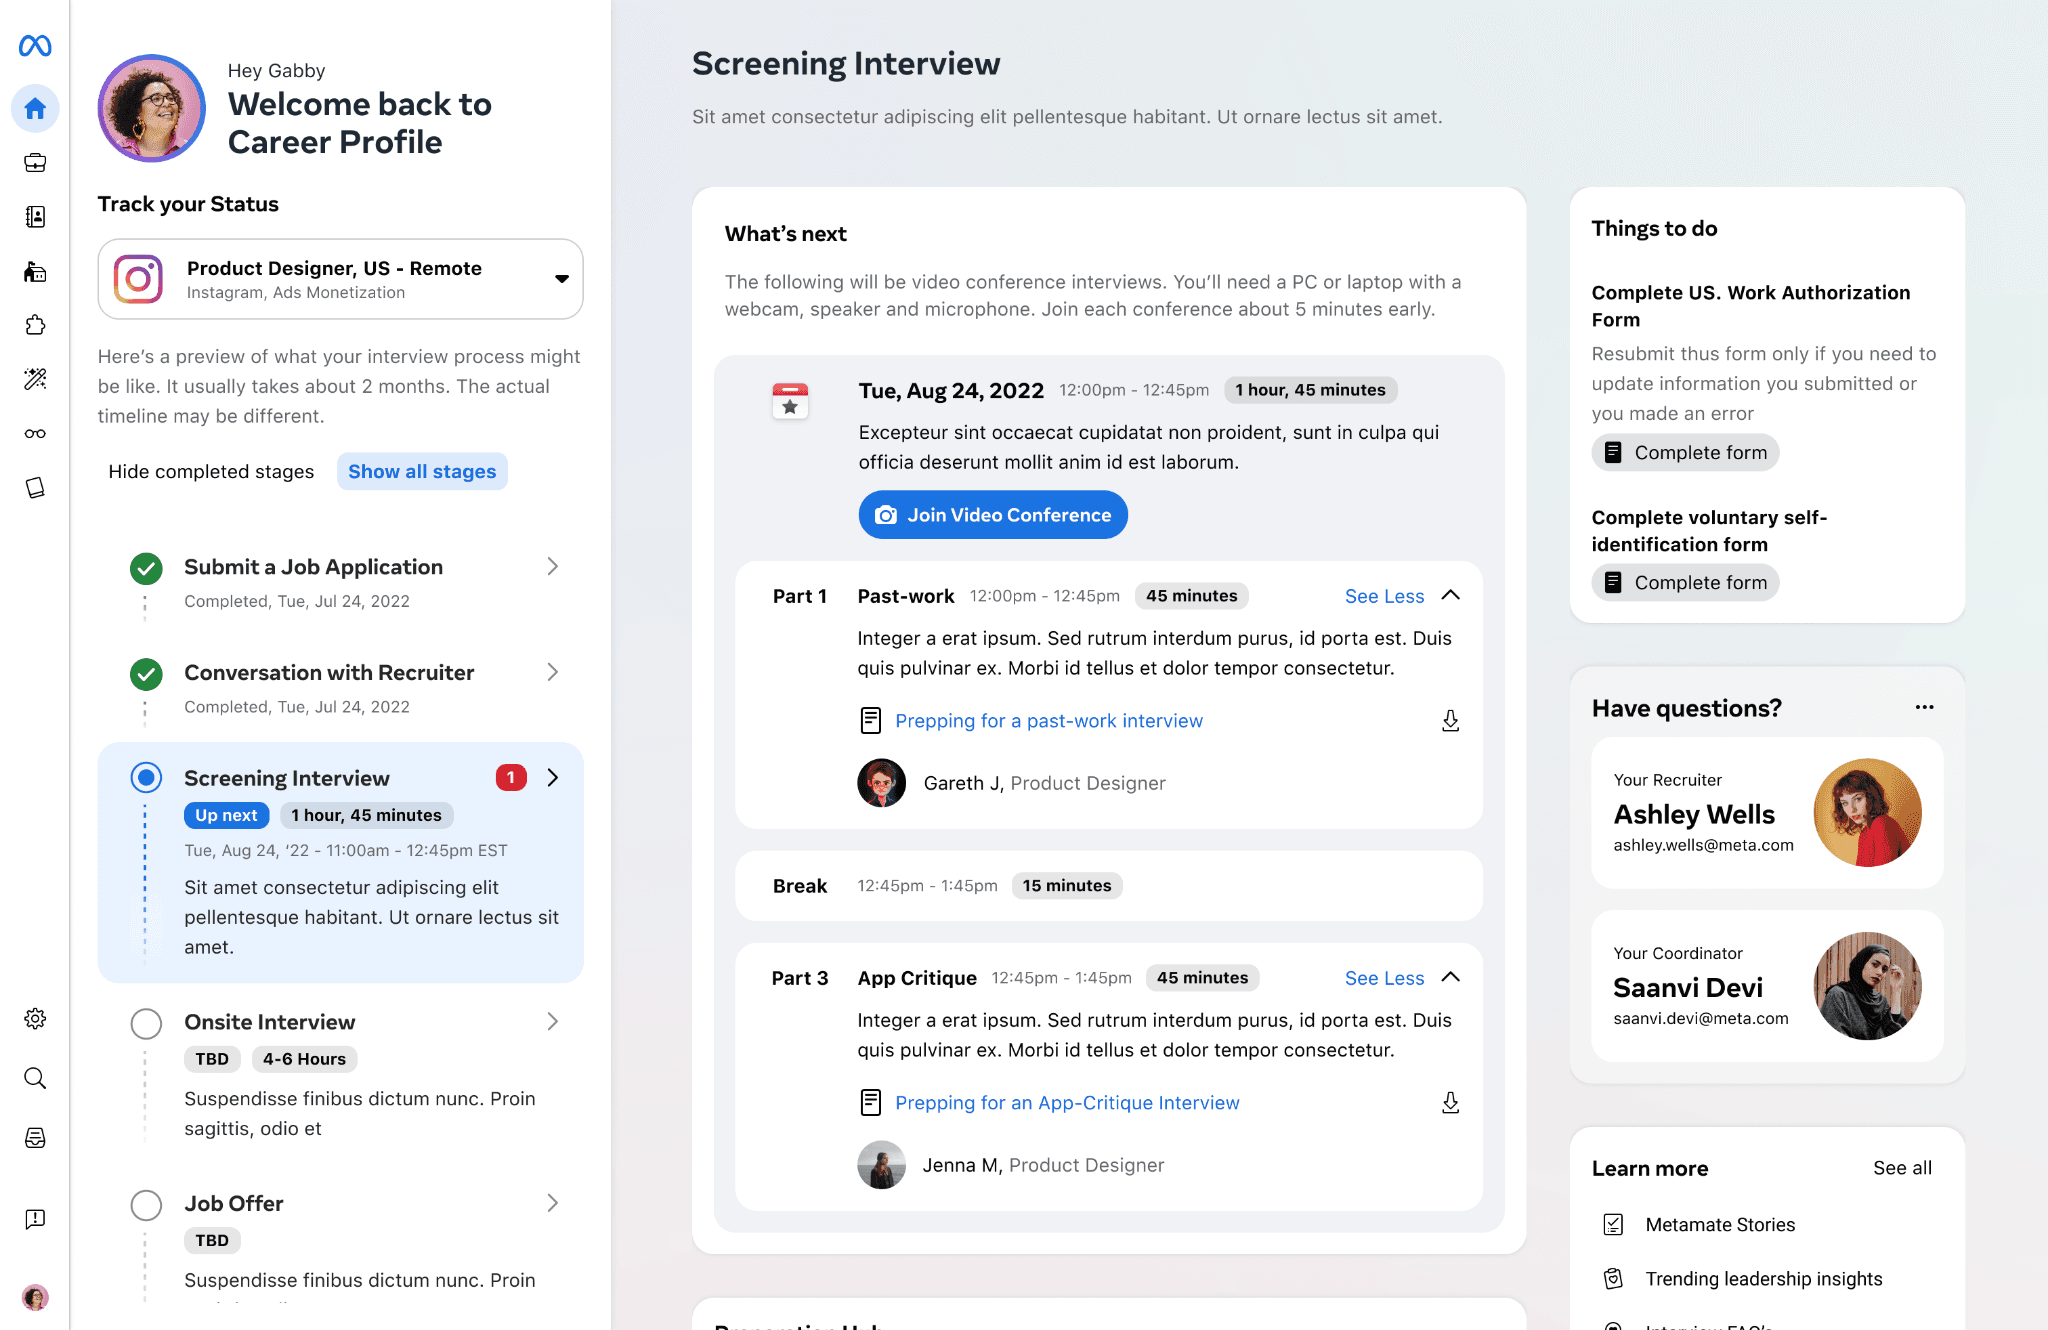The height and width of the screenshot is (1330, 2048).
Task: Select the Job Offer stage radio circle
Action: (x=146, y=1205)
